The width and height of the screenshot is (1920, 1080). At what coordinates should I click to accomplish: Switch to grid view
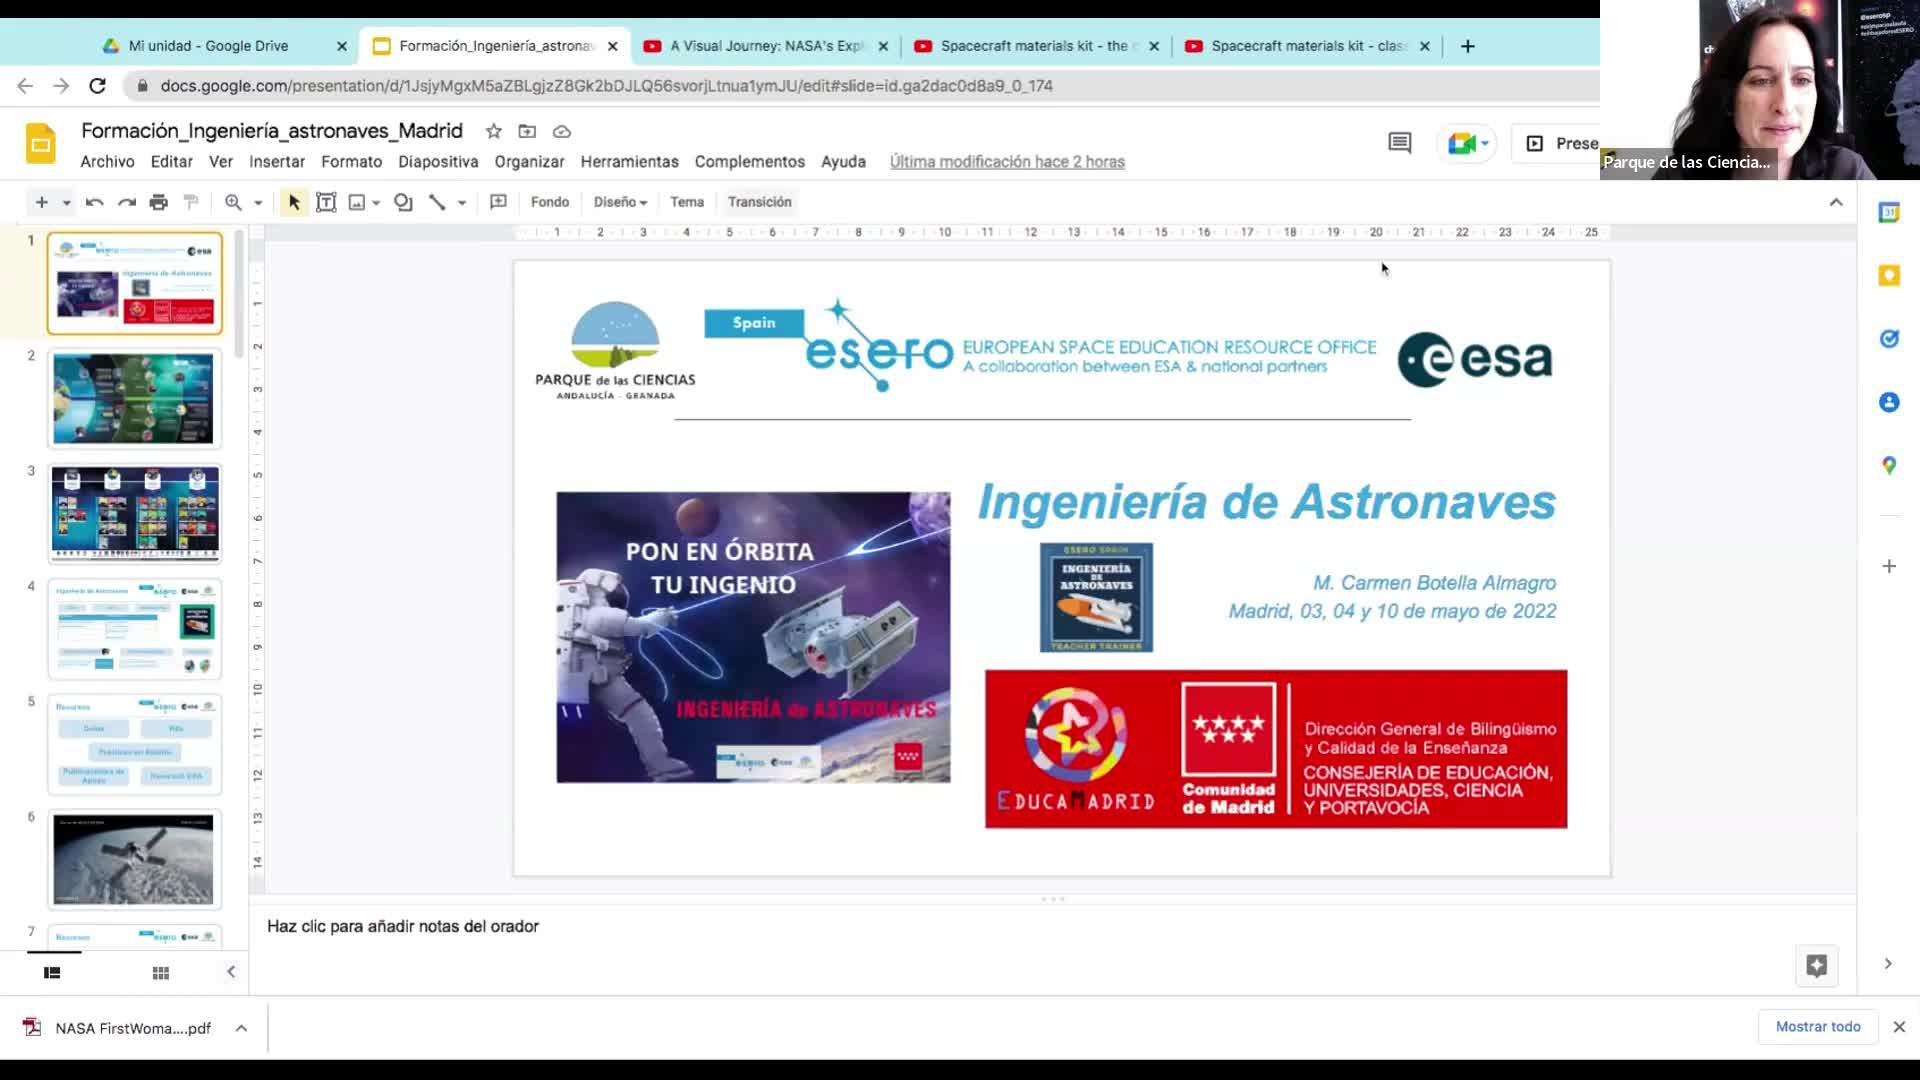pyautogui.click(x=160, y=973)
